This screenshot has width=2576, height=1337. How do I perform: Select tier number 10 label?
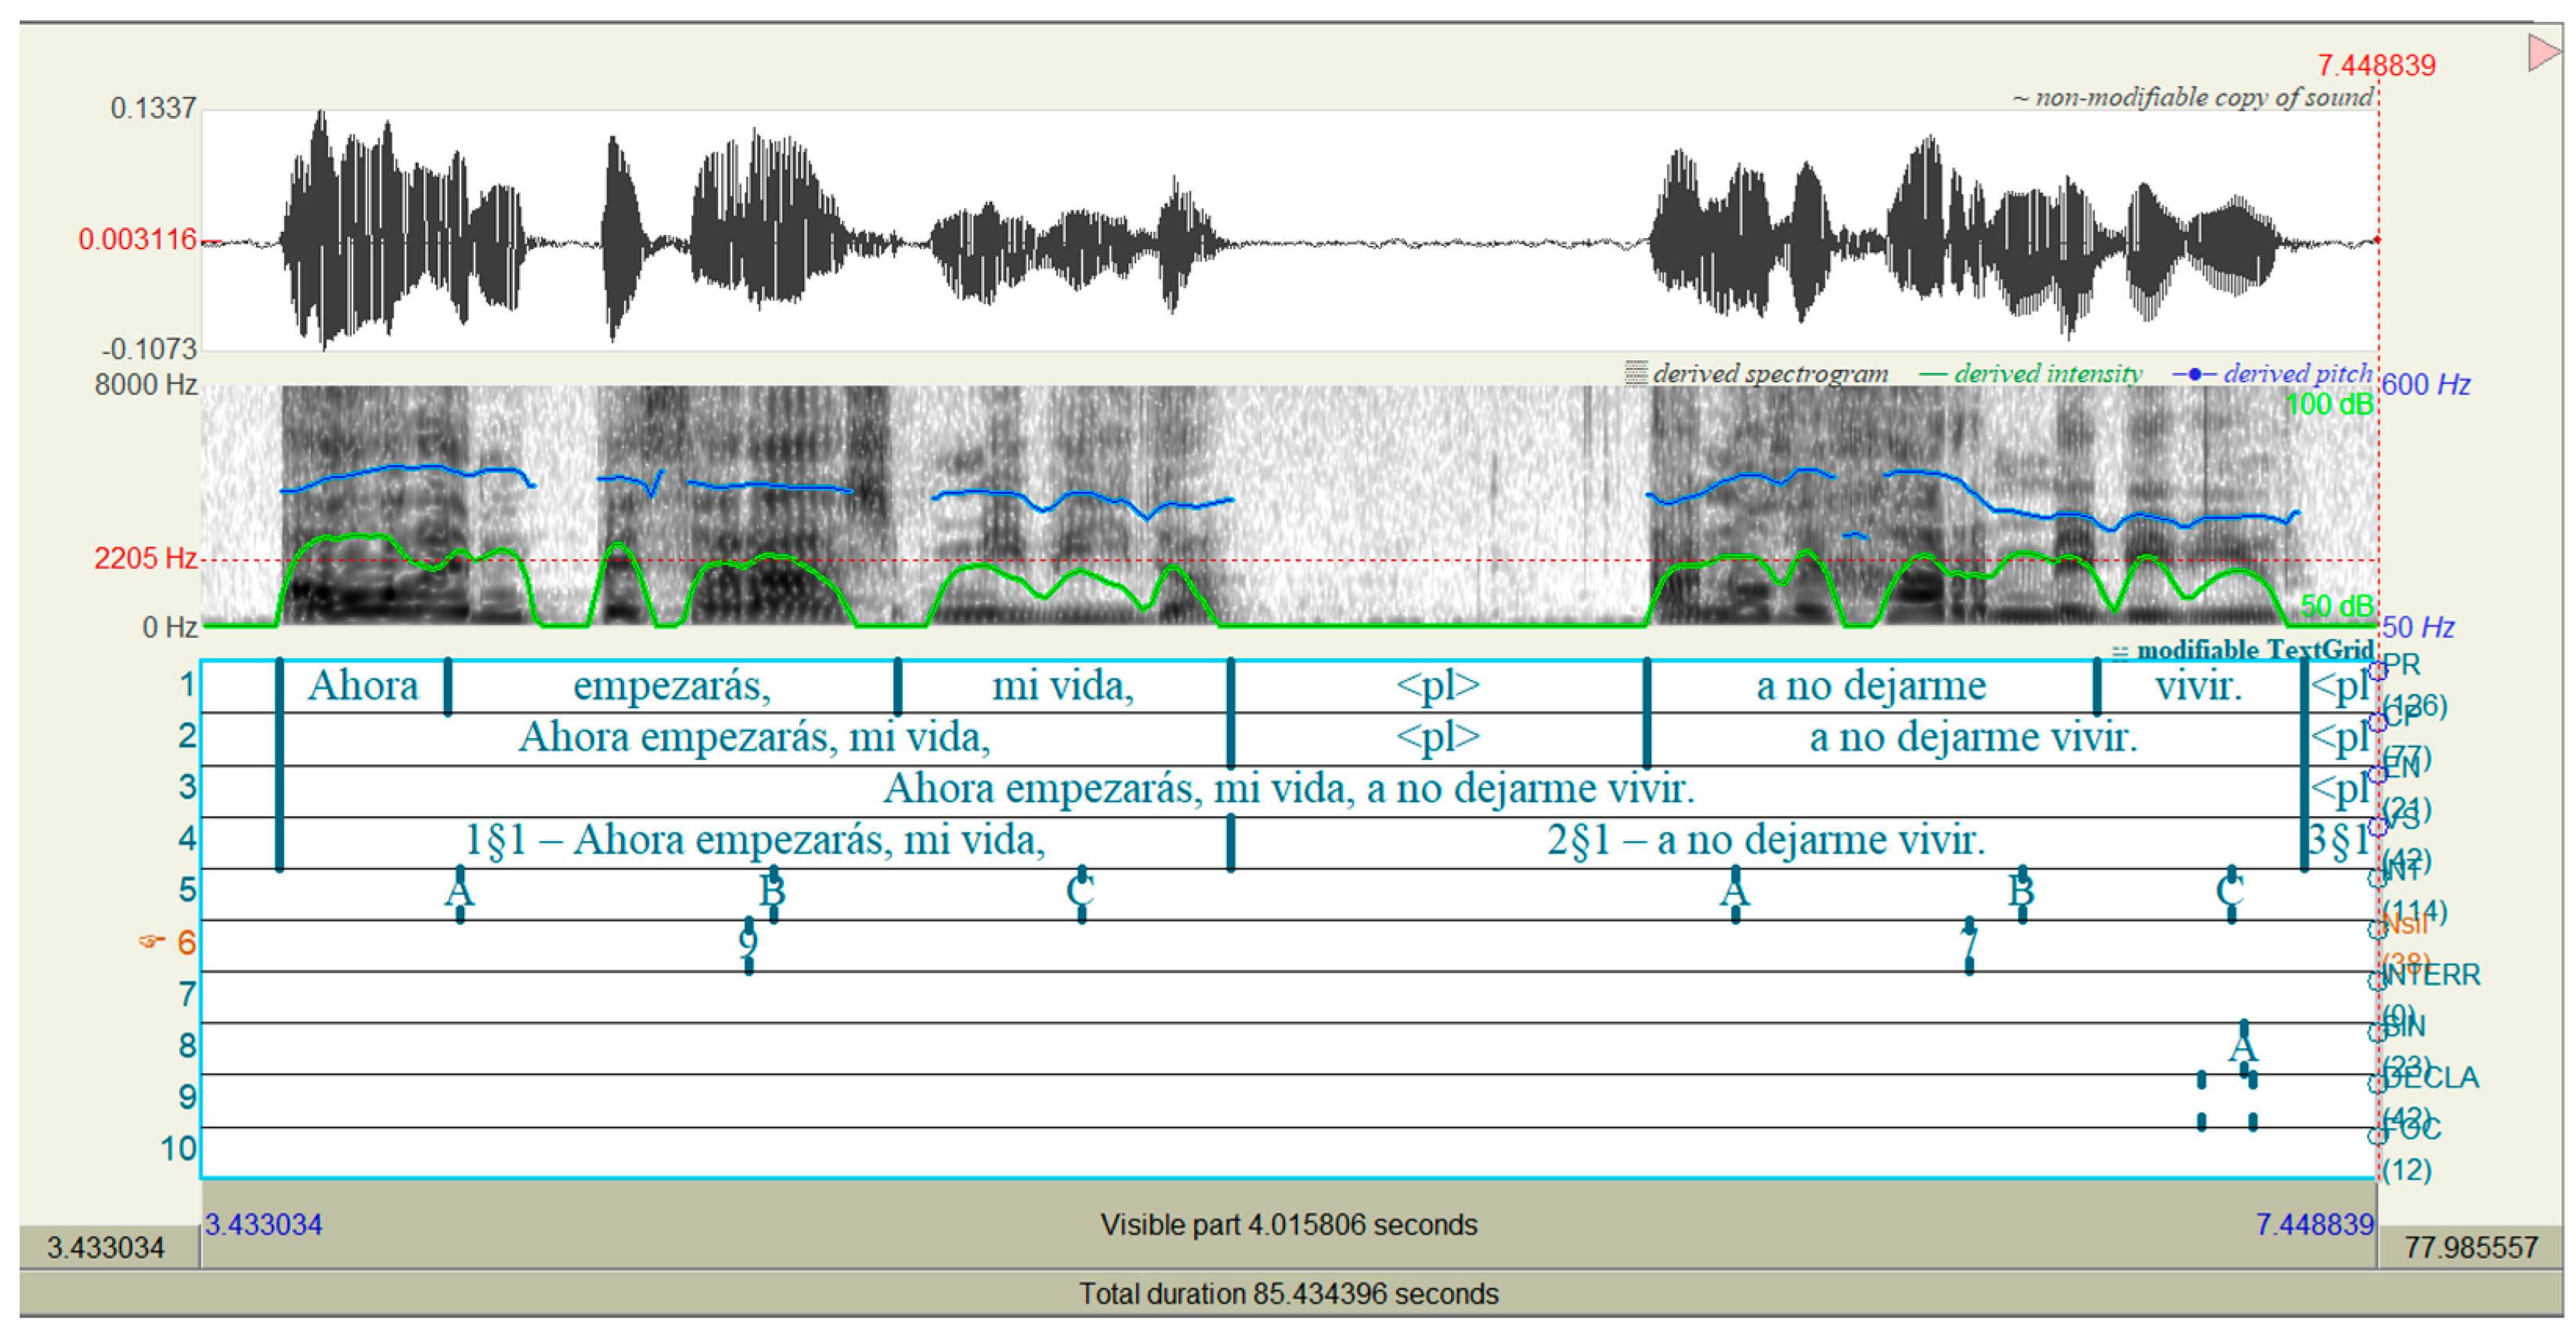tap(179, 1149)
